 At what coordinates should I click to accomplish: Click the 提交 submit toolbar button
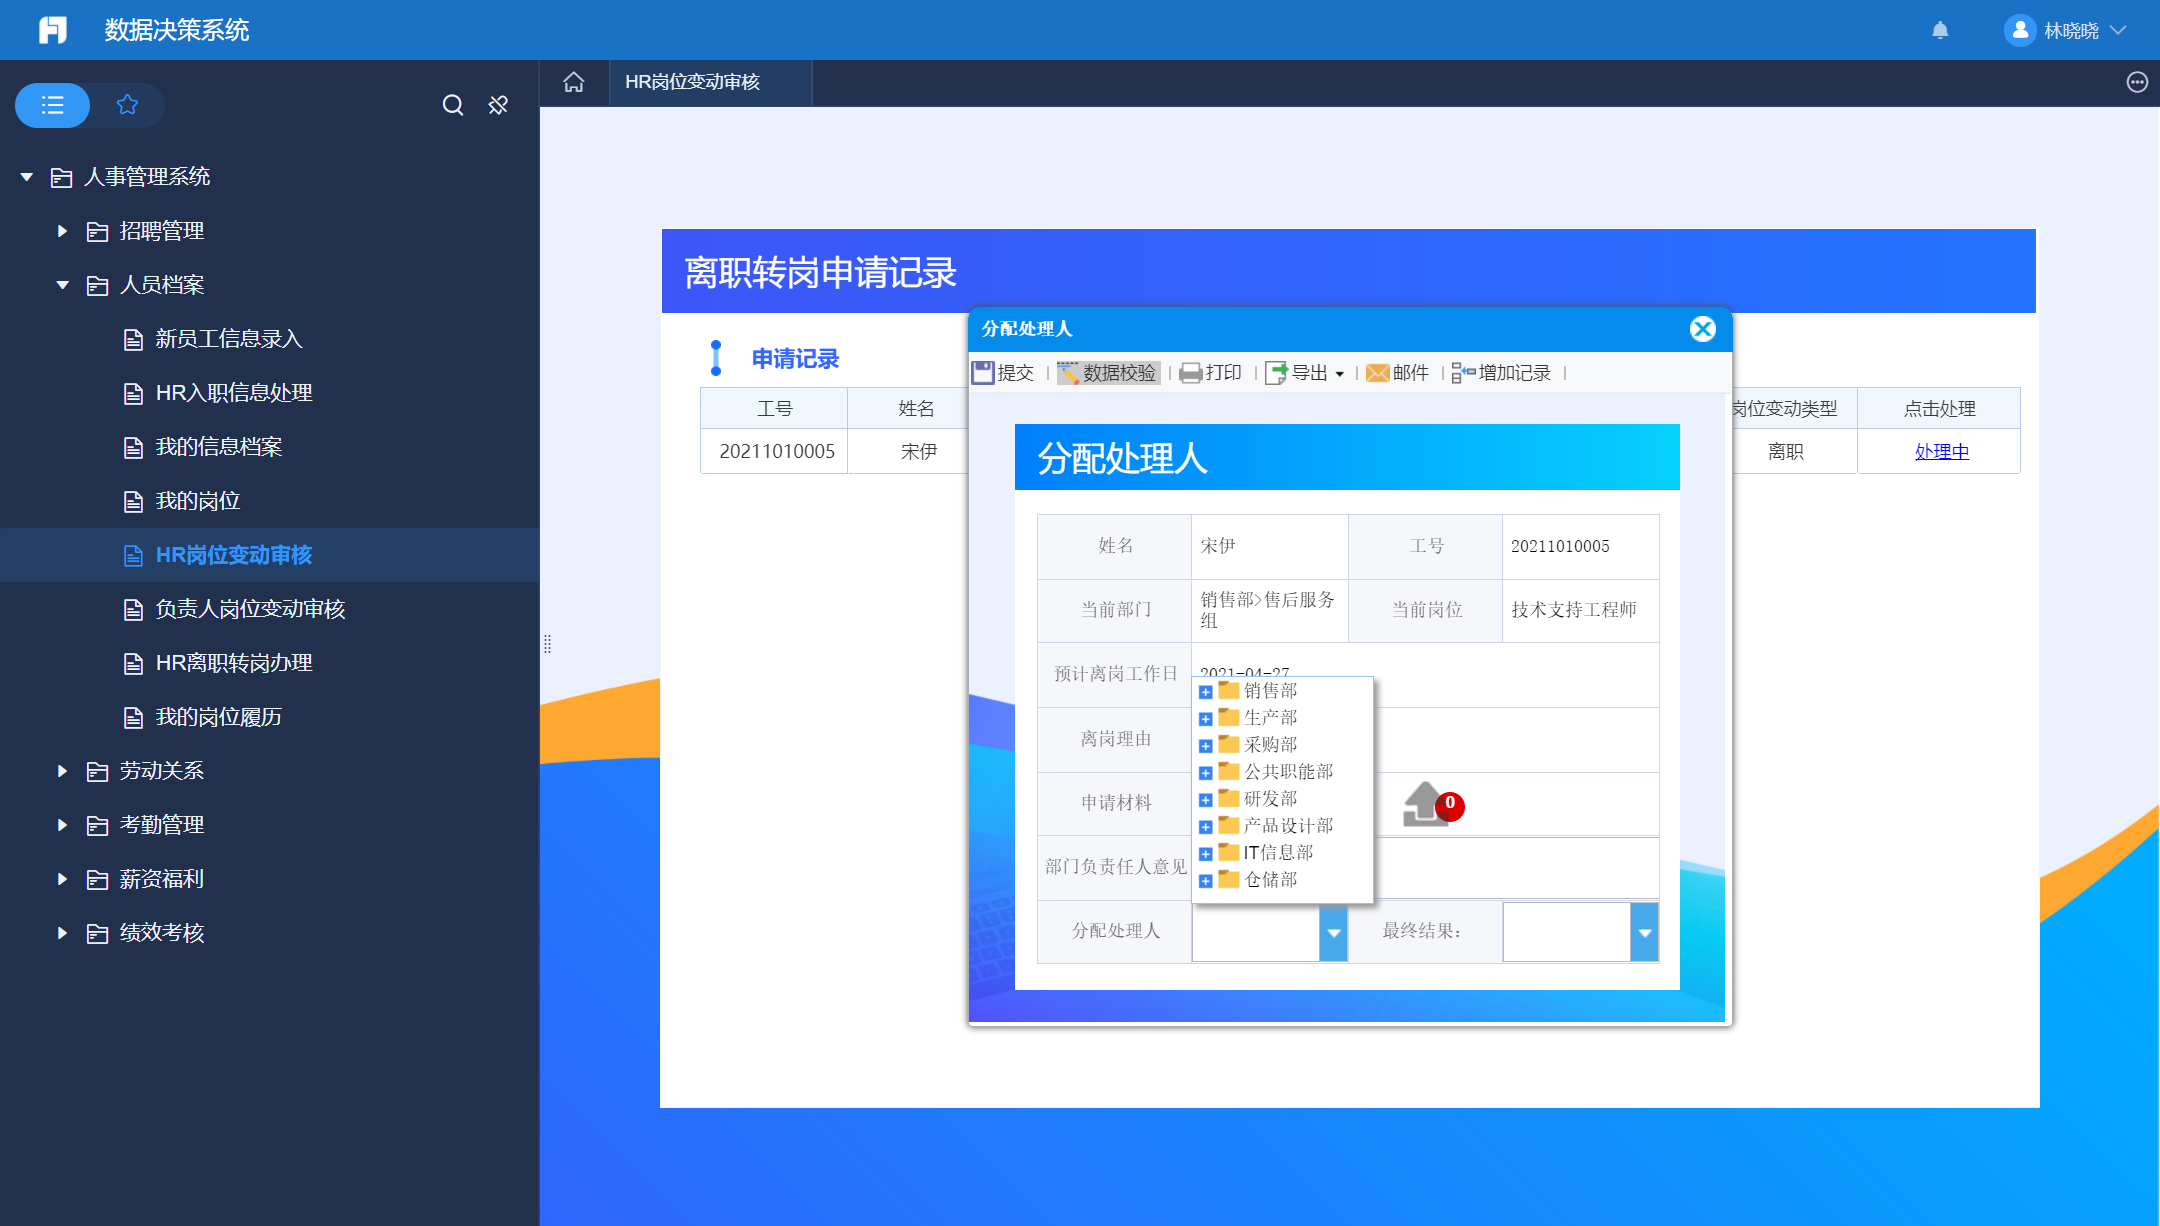coord(1003,373)
